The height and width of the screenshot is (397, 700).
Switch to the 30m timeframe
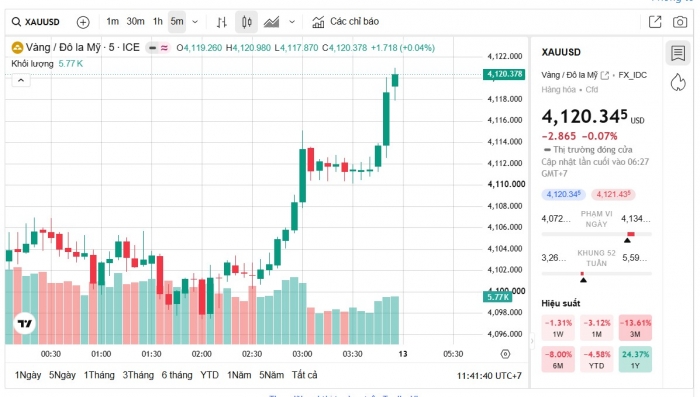point(135,21)
